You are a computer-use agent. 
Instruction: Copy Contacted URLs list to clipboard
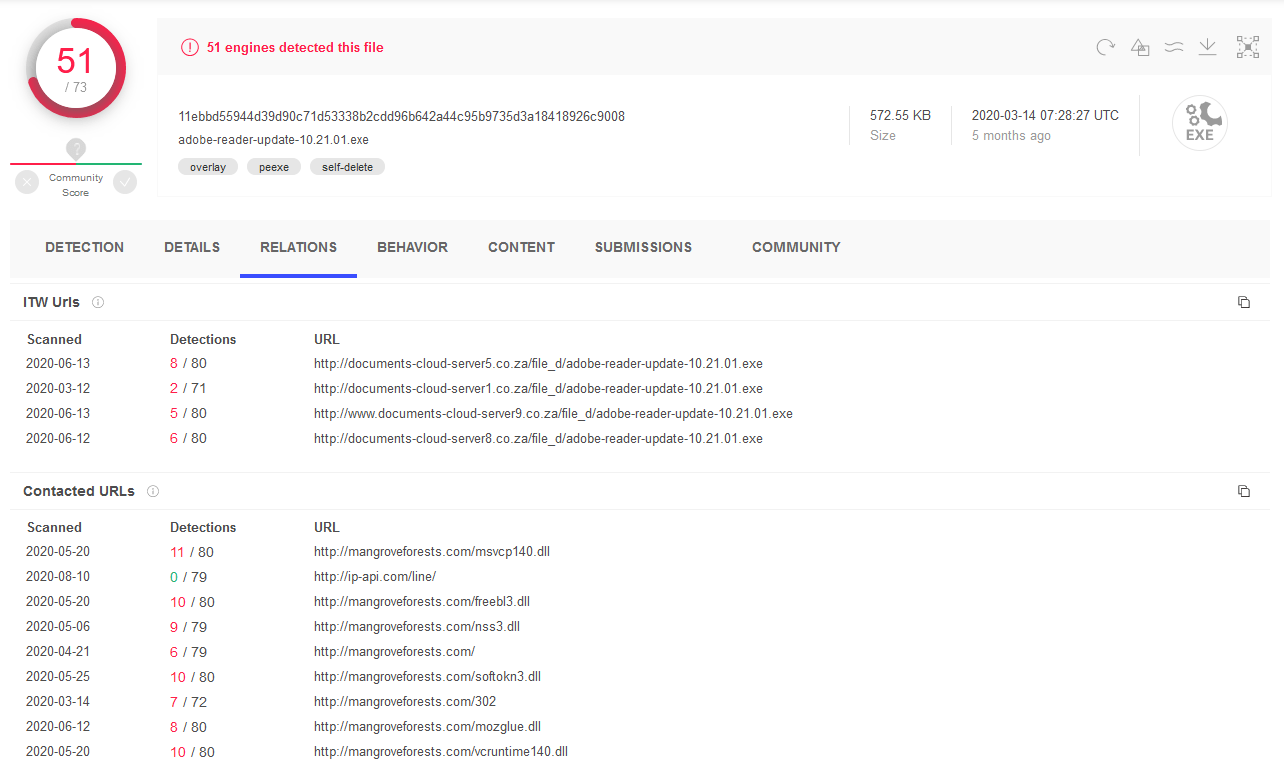coord(1244,491)
